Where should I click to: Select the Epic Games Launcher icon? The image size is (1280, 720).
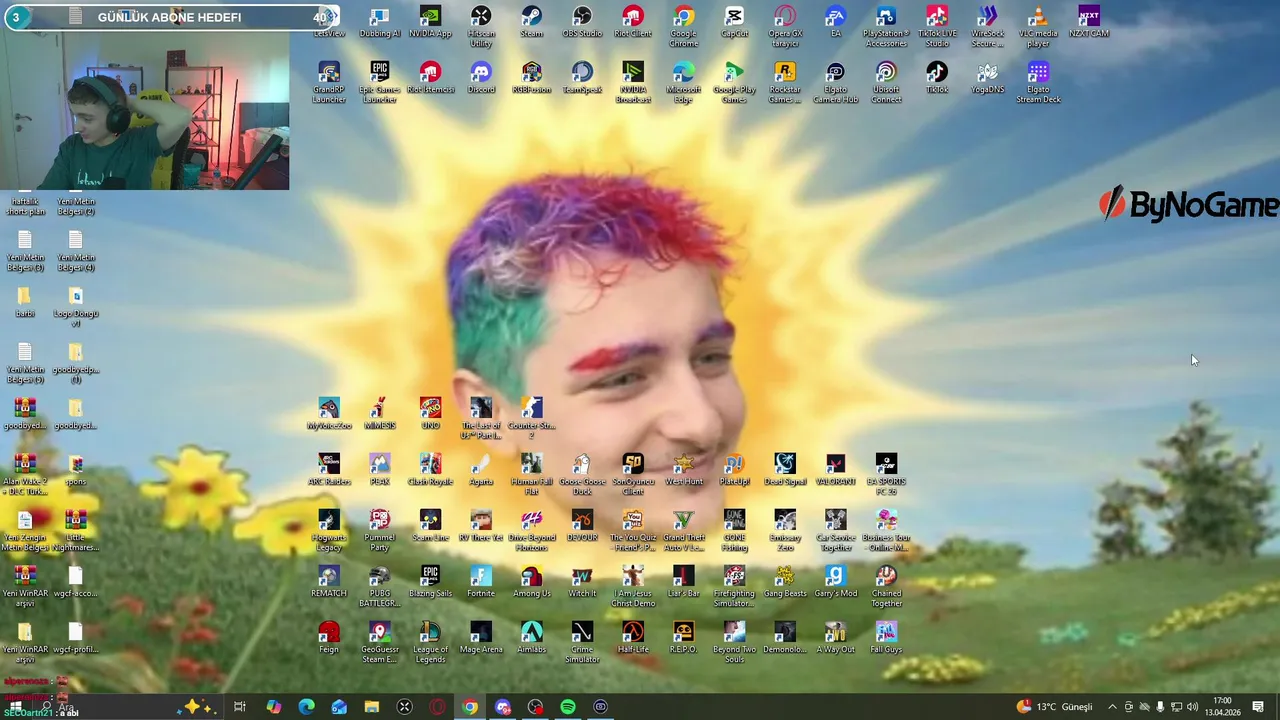(x=379, y=83)
